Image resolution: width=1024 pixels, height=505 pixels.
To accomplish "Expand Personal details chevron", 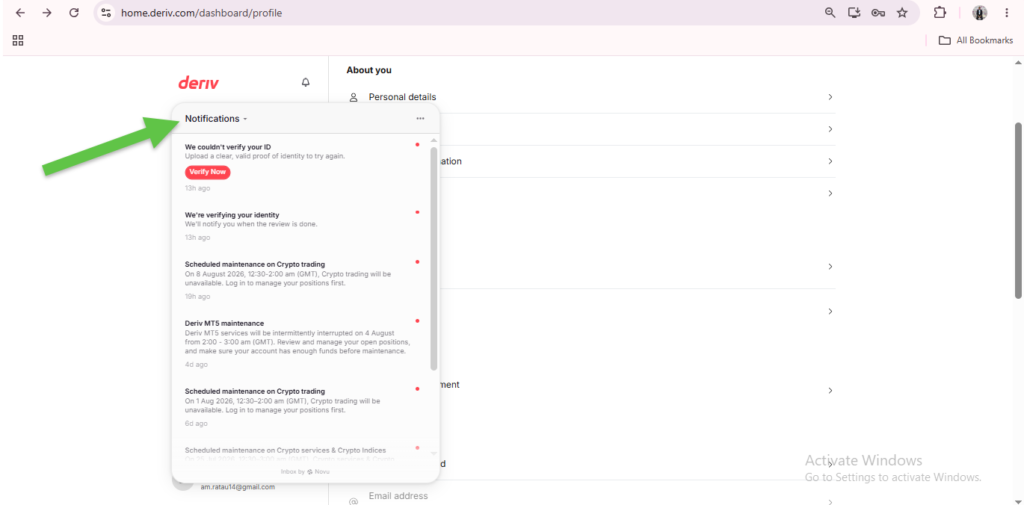I will pyautogui.click(x=830, y=97).
